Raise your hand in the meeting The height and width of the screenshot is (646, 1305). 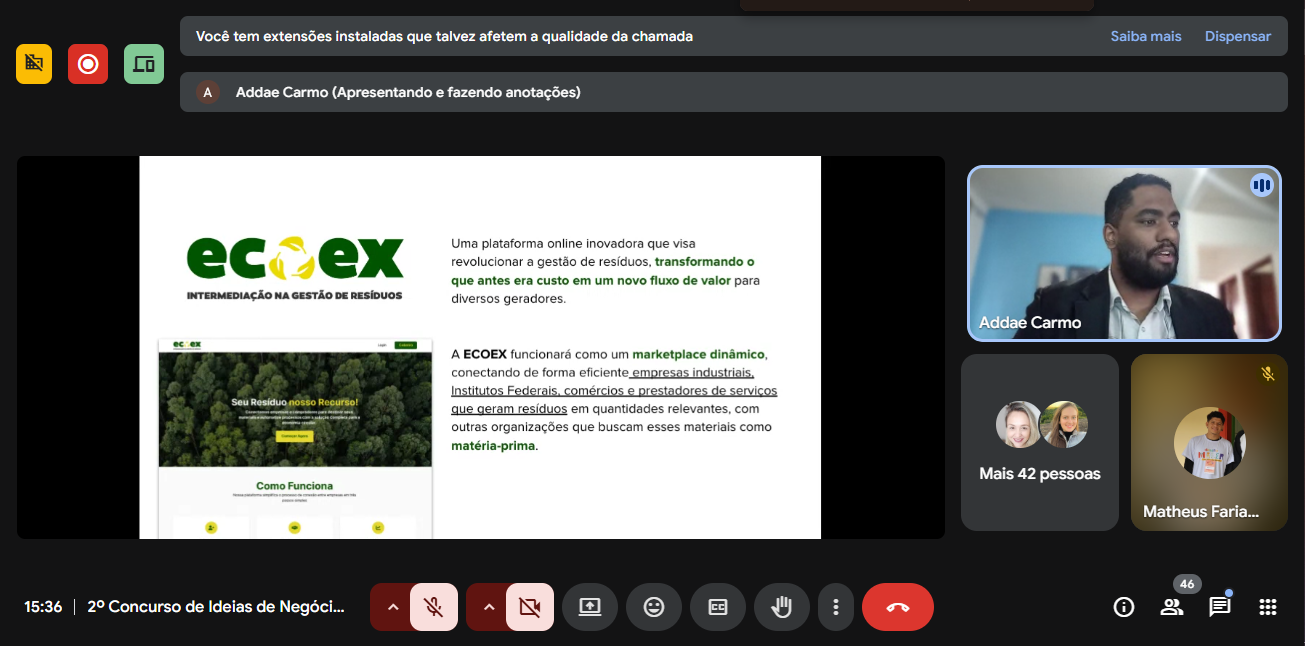coord(782,607)
